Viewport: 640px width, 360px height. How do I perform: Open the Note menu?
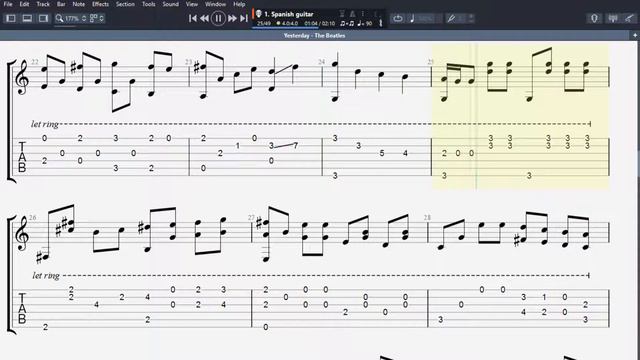pyautogui.click(x=78, y=4)
